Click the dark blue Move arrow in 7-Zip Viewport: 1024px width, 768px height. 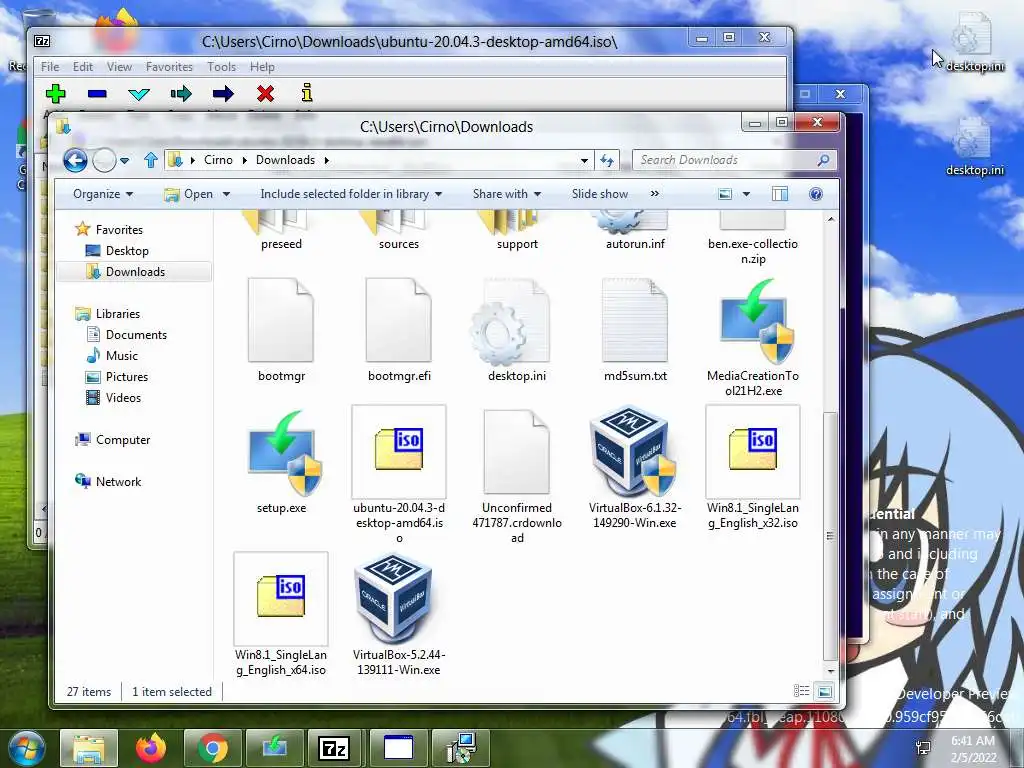pyautogui.click(x=223, y=94)
